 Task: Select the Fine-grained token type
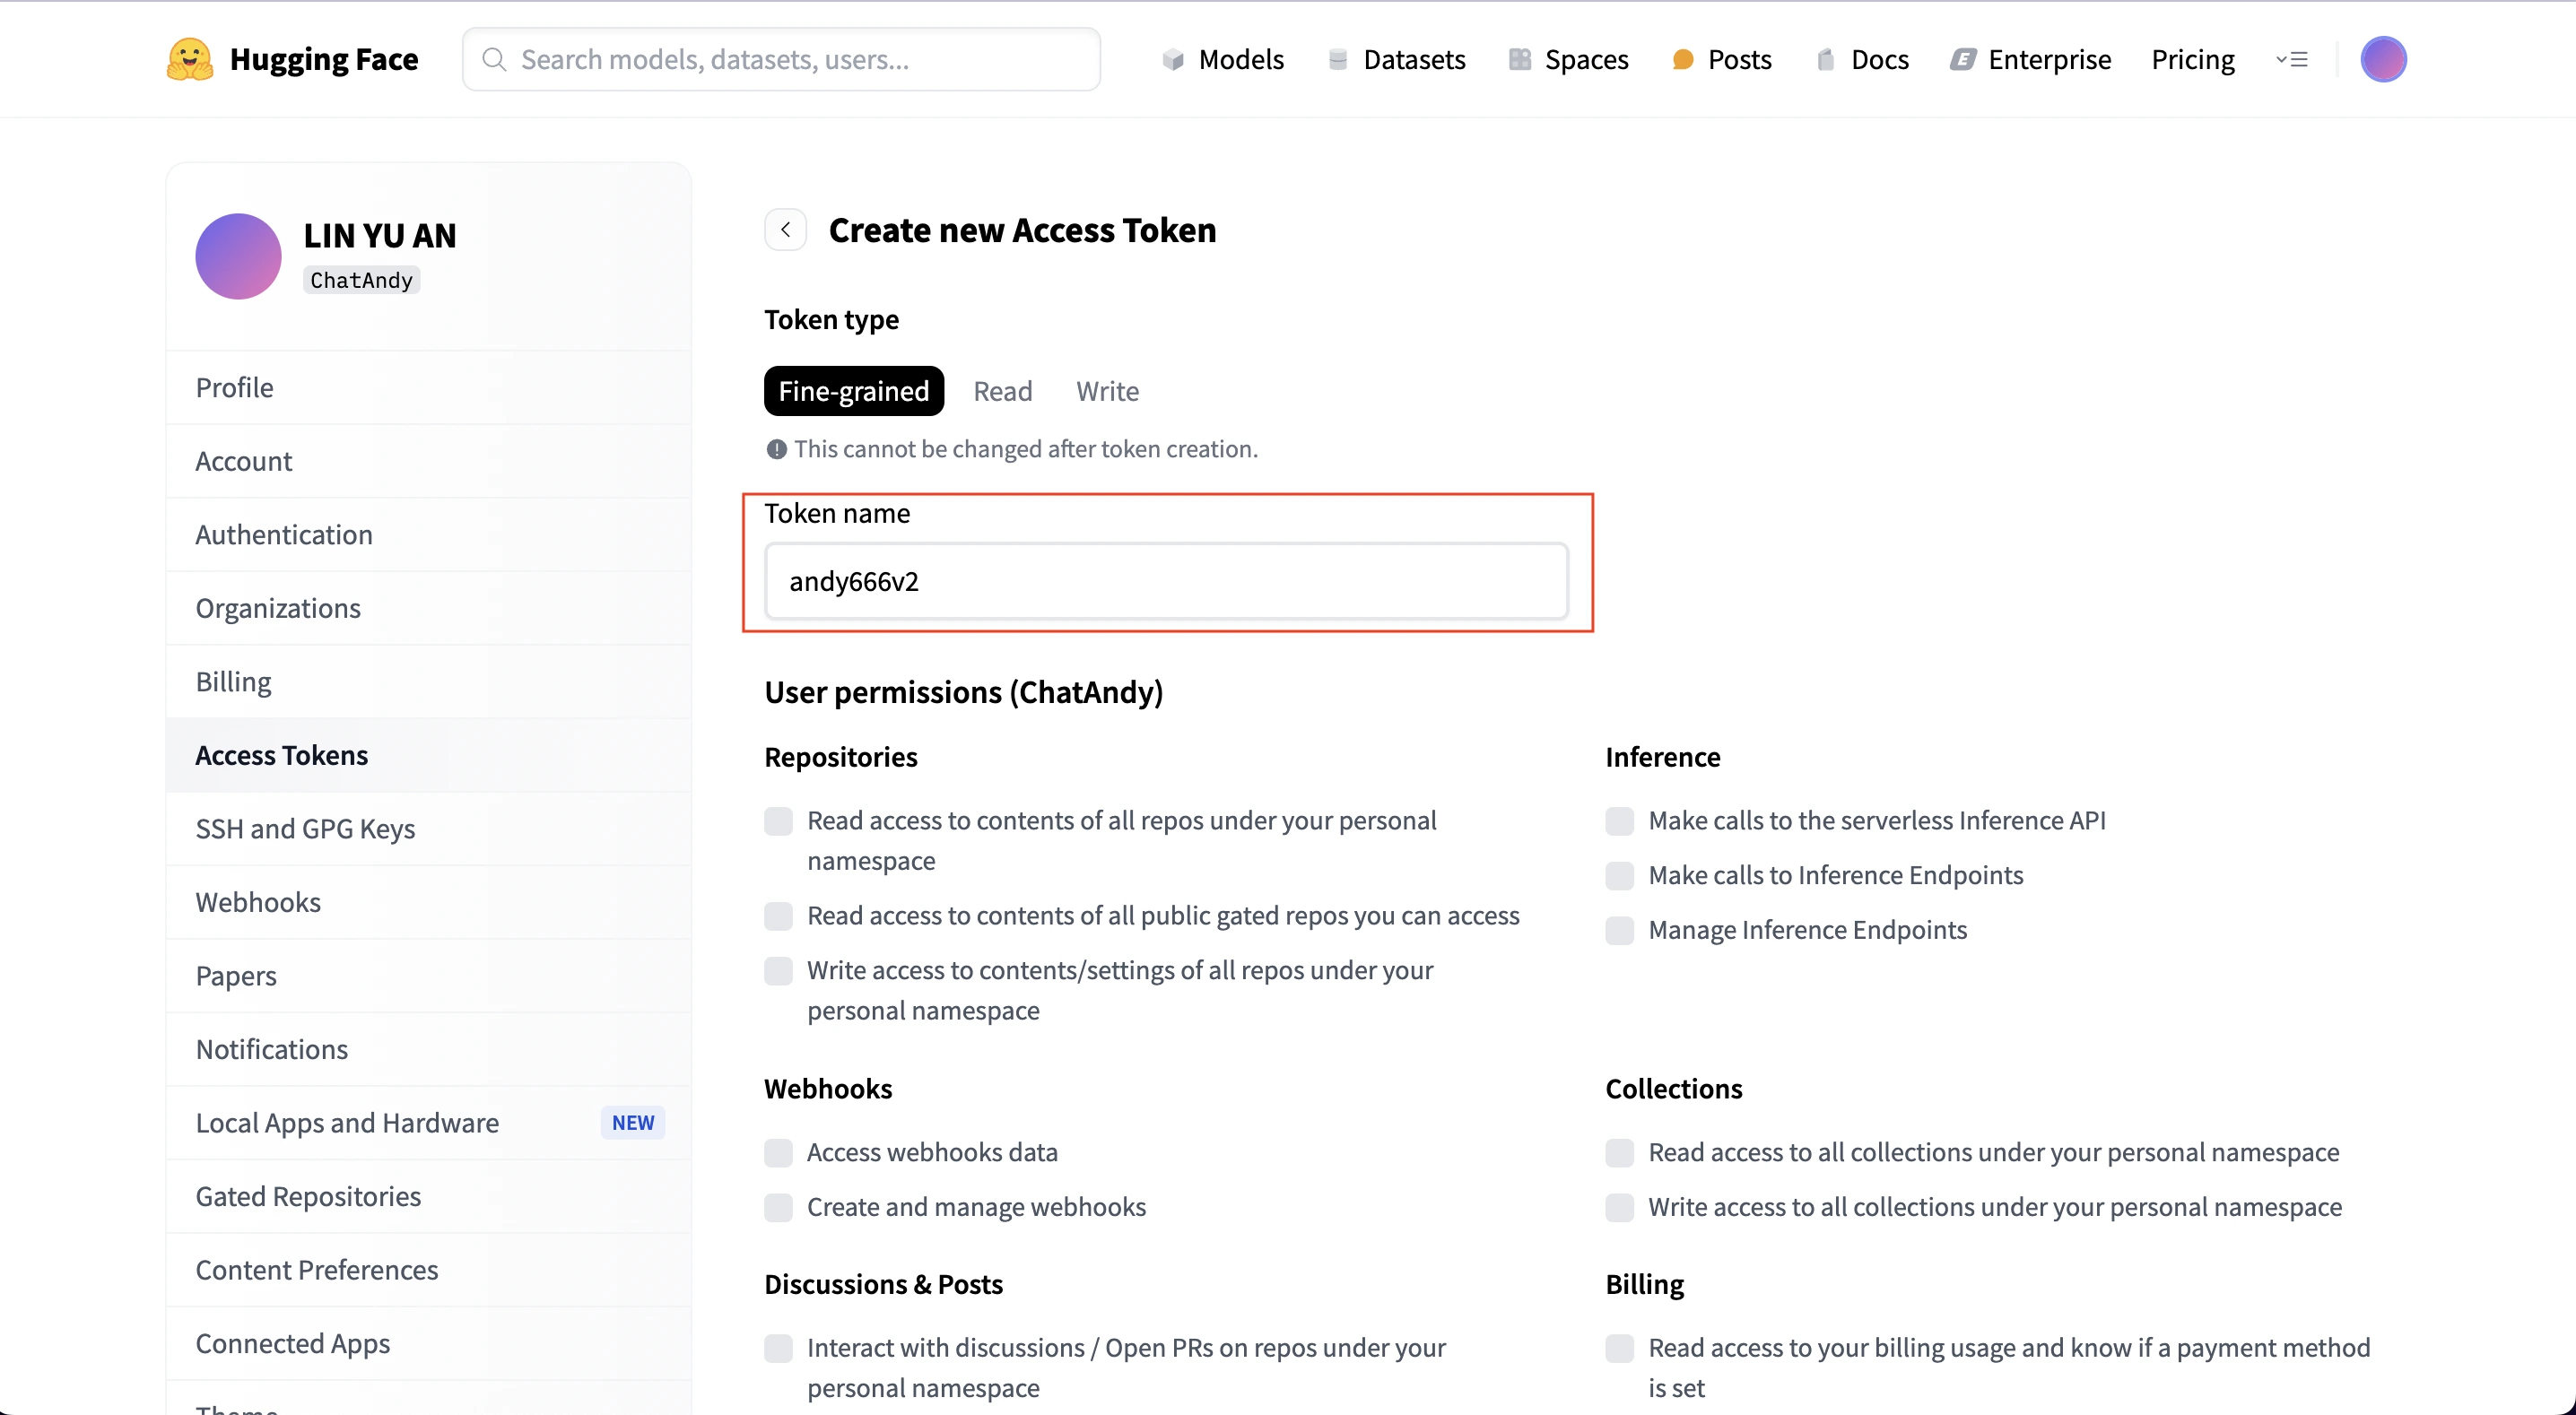(x=854, y=390)
